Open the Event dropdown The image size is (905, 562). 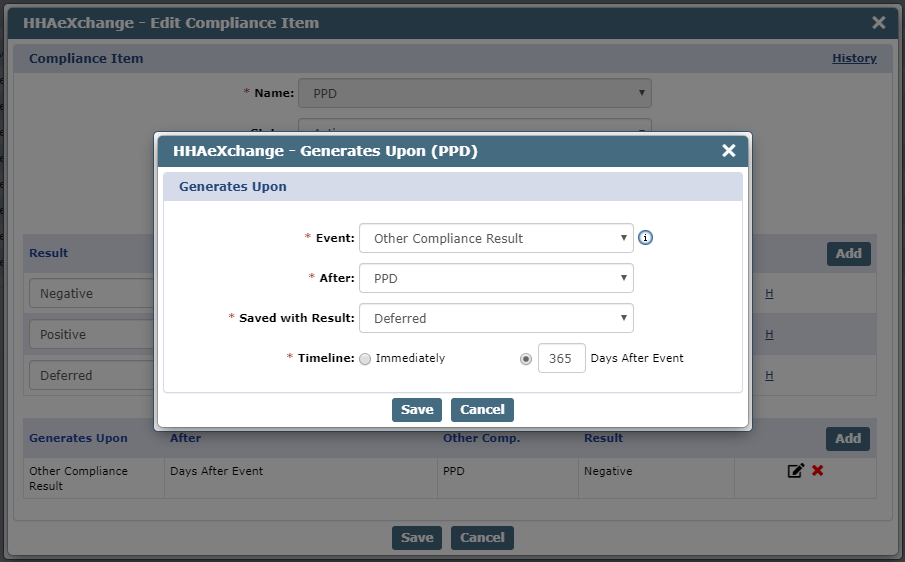coord(496,238)
